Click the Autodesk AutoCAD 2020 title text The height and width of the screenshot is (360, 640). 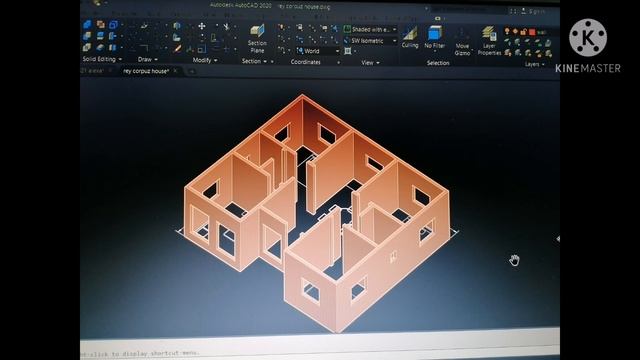click(x=241, y=6)
